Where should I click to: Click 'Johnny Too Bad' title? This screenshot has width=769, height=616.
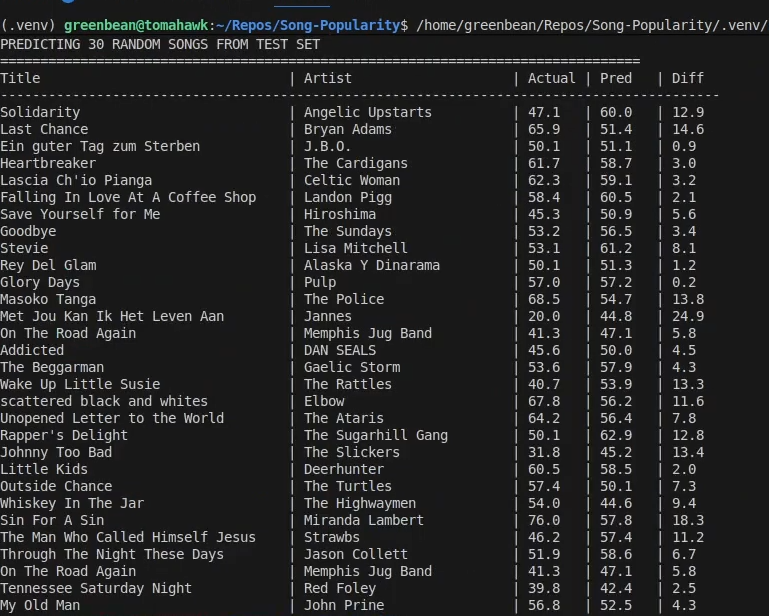[x=56, y=452]
